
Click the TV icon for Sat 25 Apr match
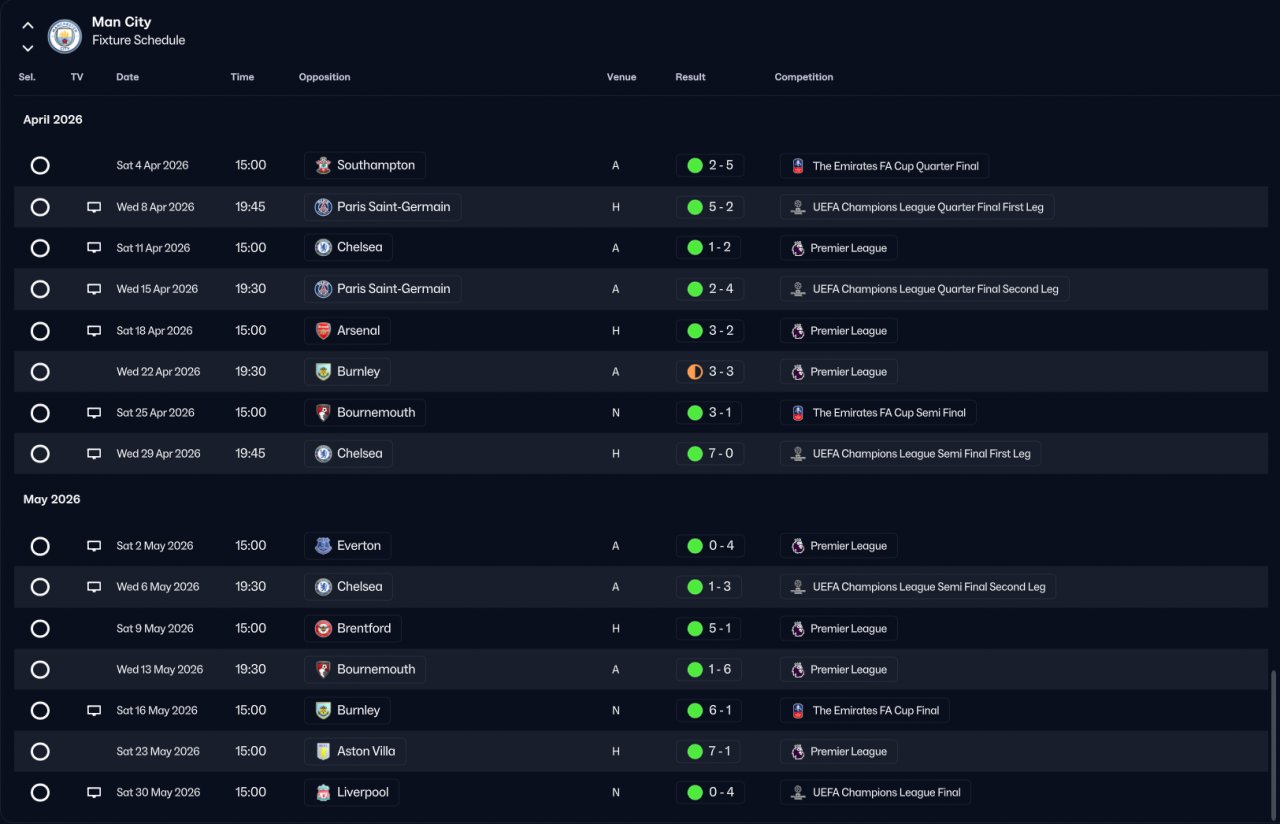[x=94, y=413]
